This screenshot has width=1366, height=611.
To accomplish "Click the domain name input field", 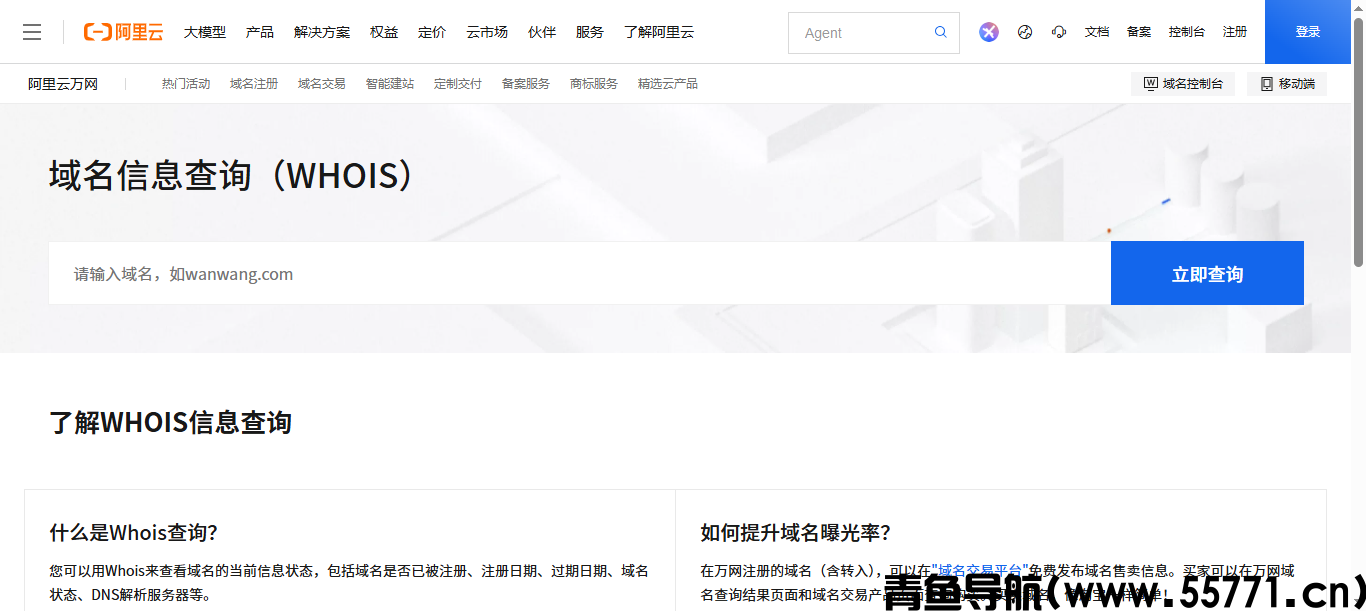I will point(580,273).
